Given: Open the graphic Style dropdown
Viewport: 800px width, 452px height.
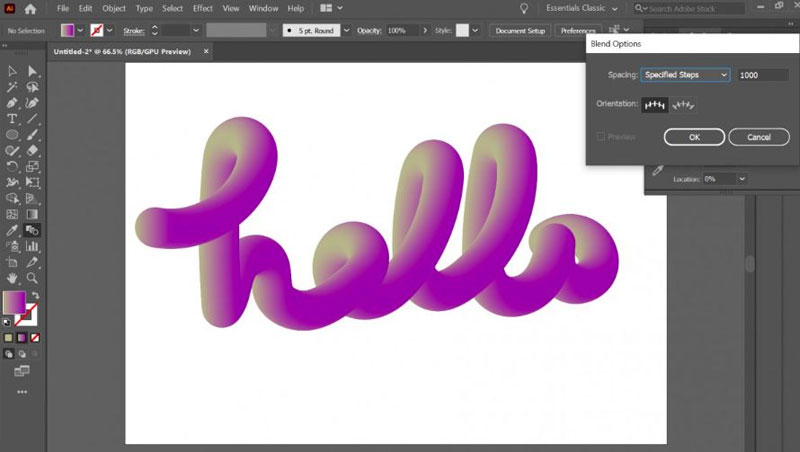Looking at the screenshot, I should point(475,31).
